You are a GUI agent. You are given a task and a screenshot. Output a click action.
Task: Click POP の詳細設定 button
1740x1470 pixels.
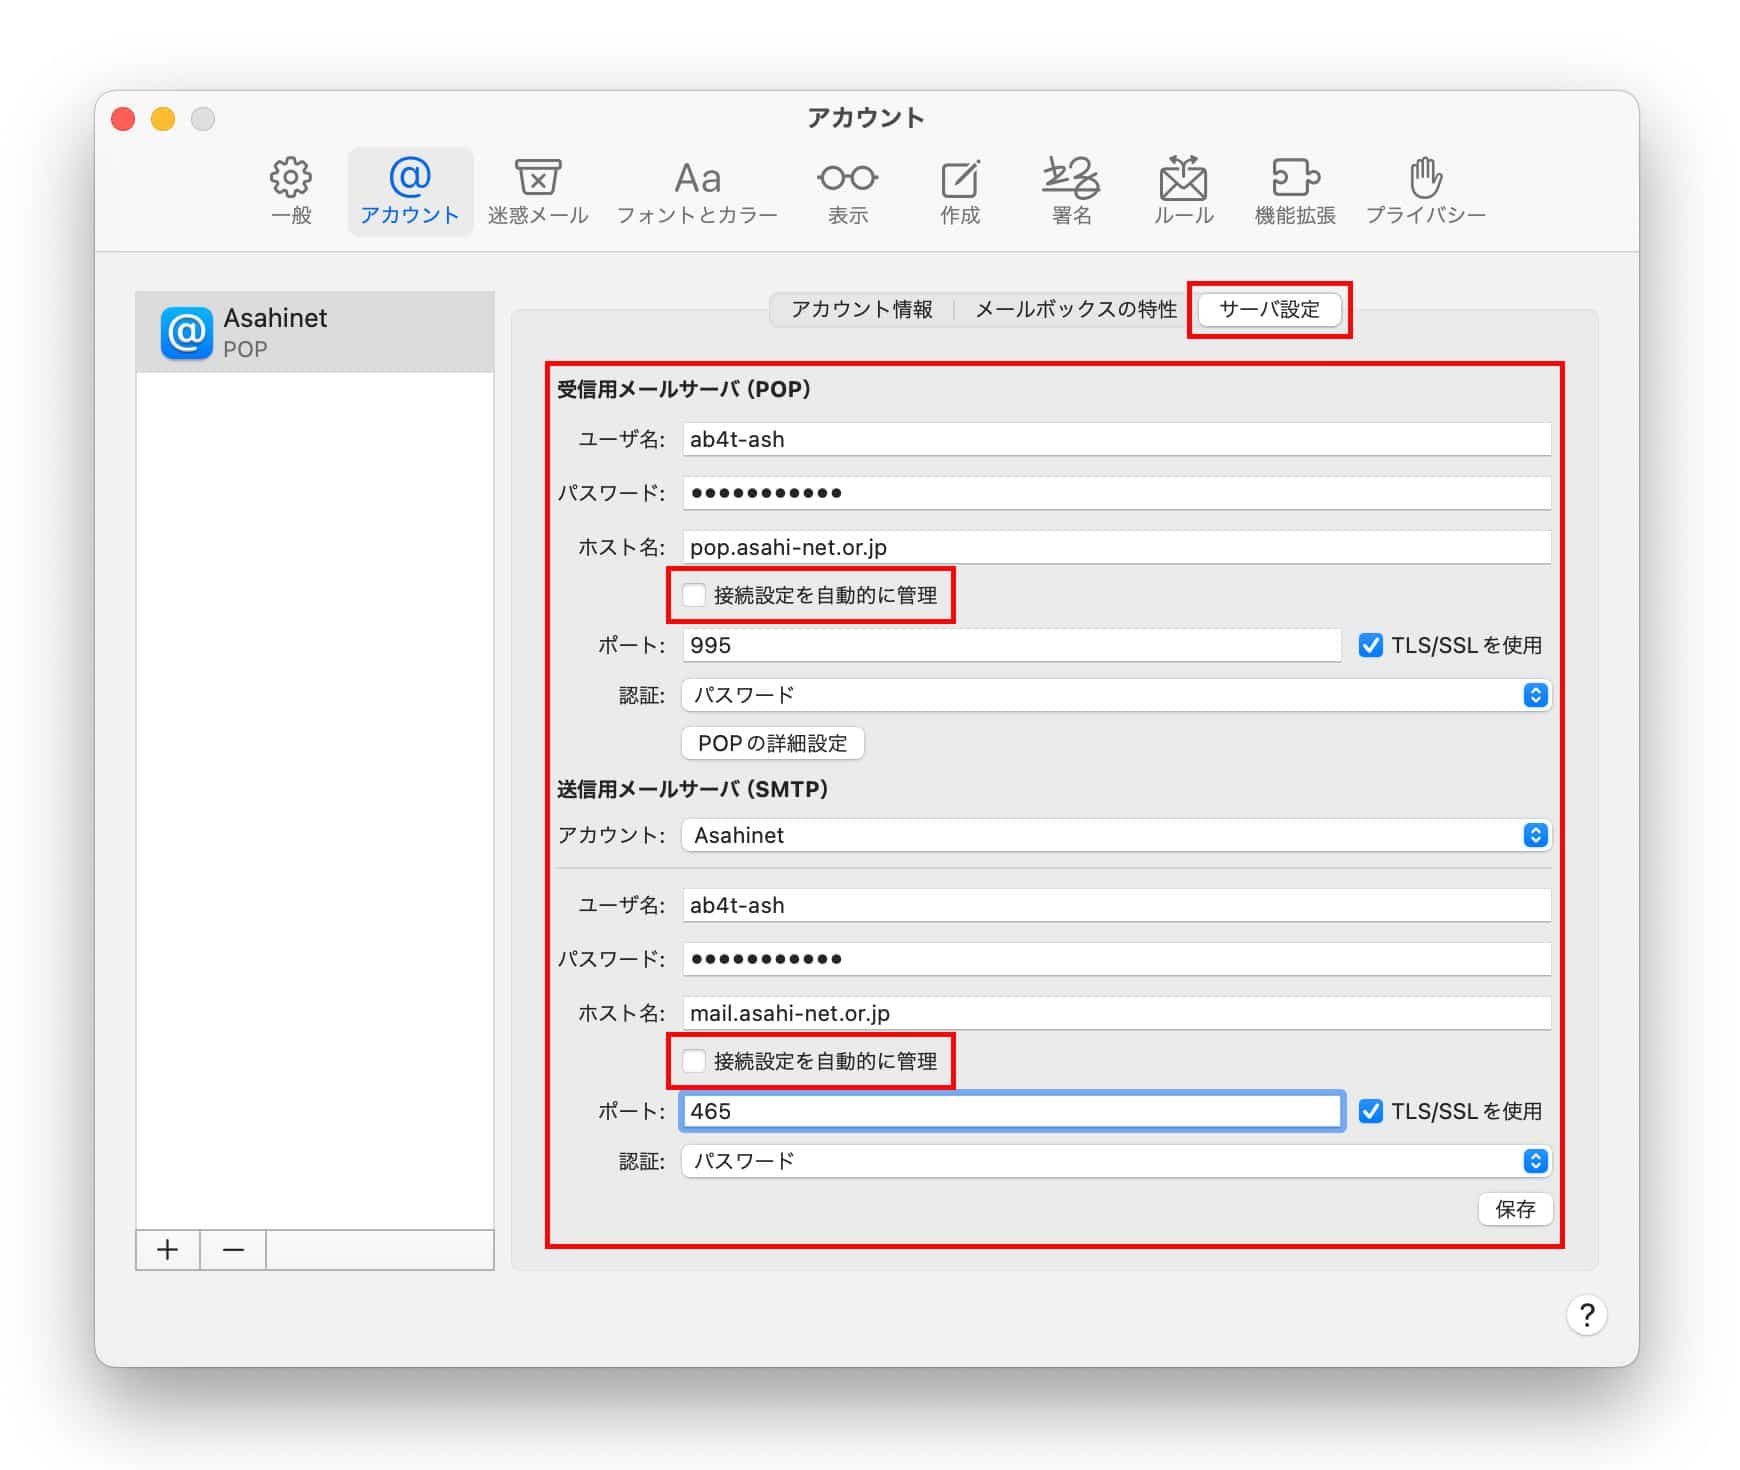click(773, 743)
